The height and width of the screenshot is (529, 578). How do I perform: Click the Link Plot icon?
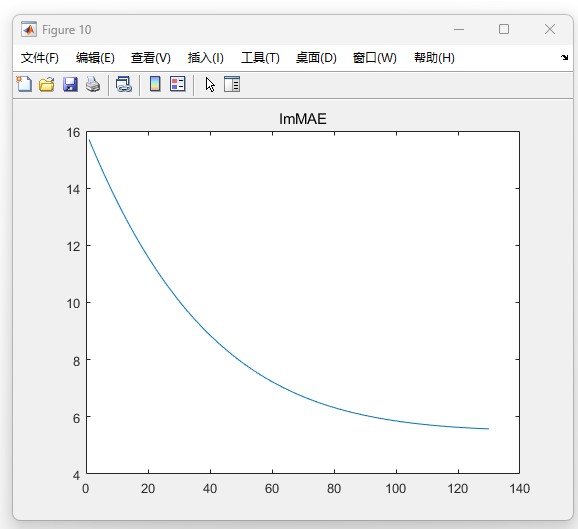[123, 84]
